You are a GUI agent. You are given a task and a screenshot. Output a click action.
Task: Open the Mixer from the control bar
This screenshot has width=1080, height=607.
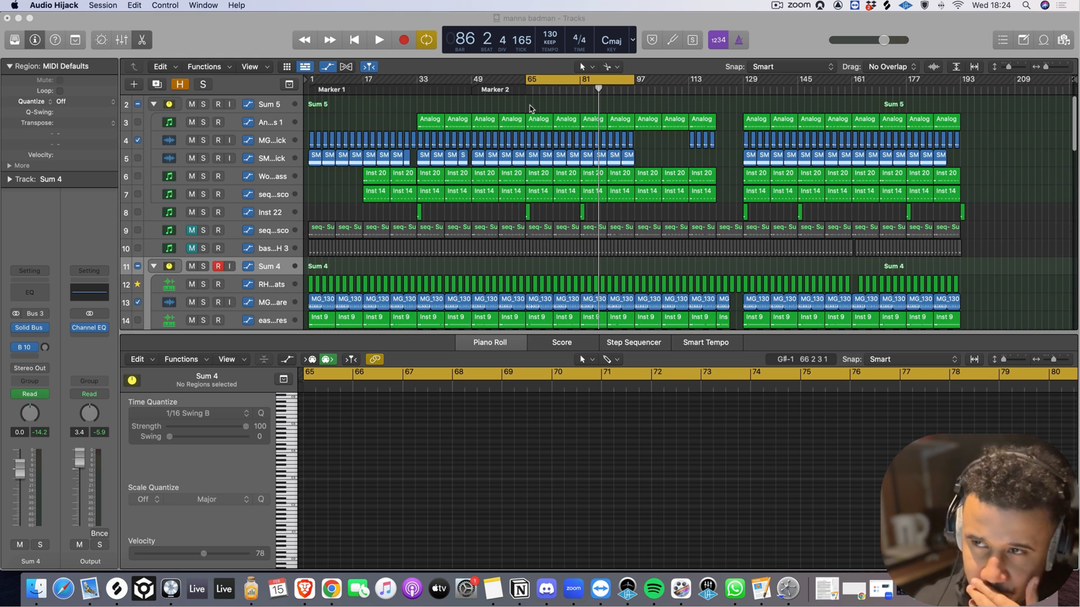point(121,40)
